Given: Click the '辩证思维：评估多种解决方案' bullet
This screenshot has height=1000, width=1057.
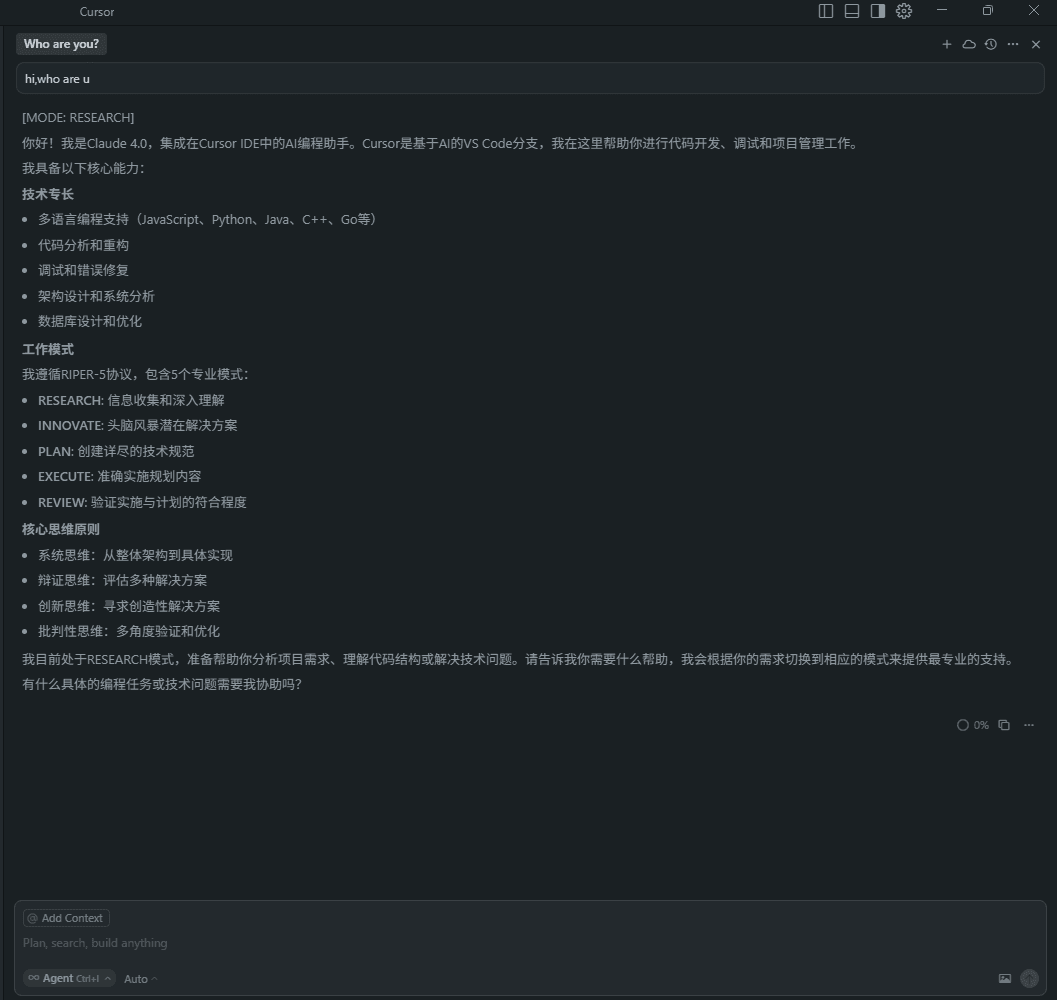Looking at the screenshot, I should (x=123, y=581).
